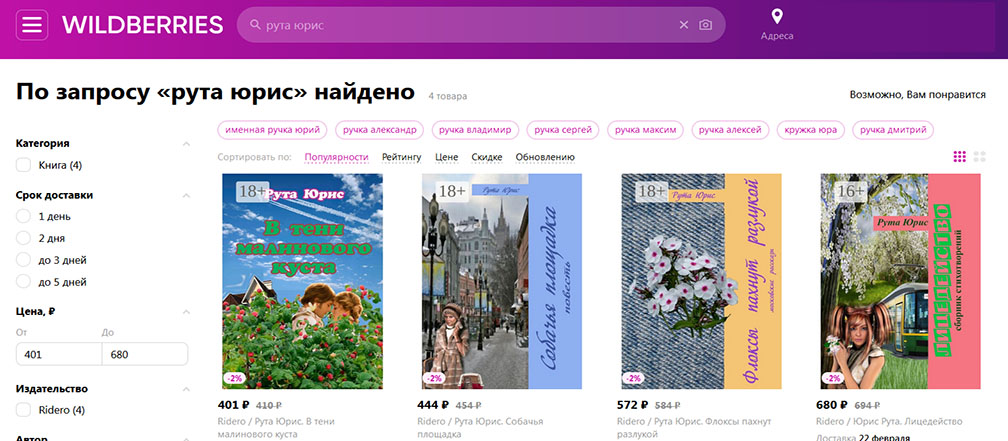
Task: Select delivery term 2 дня
Action: [24, 238]
